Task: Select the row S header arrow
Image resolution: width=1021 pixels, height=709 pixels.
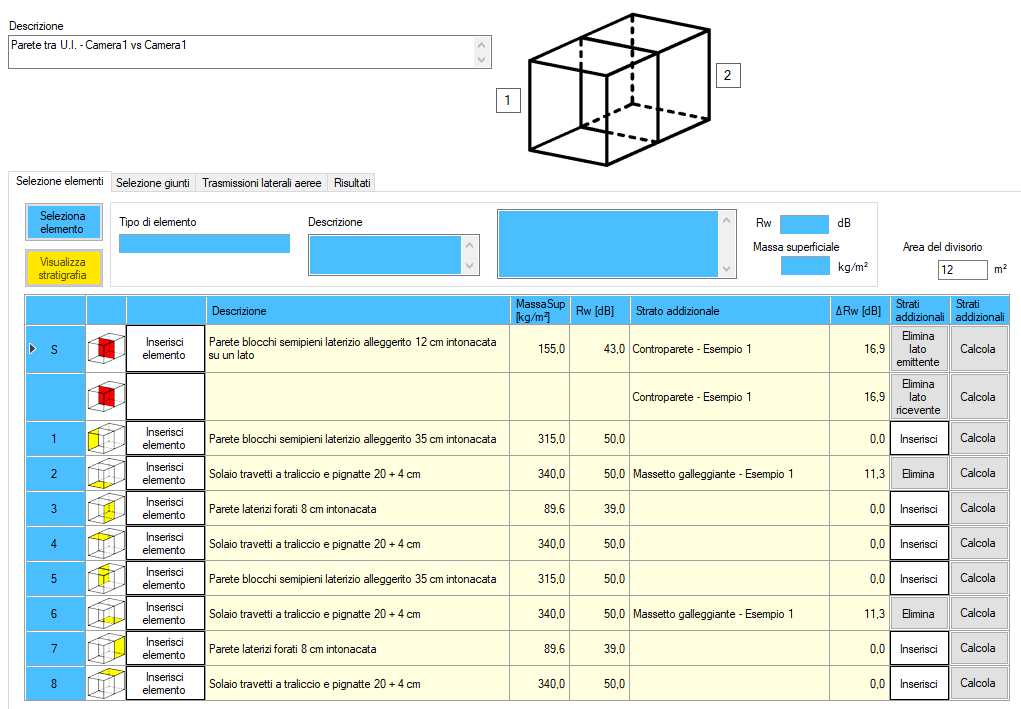Action: [32, 349]
